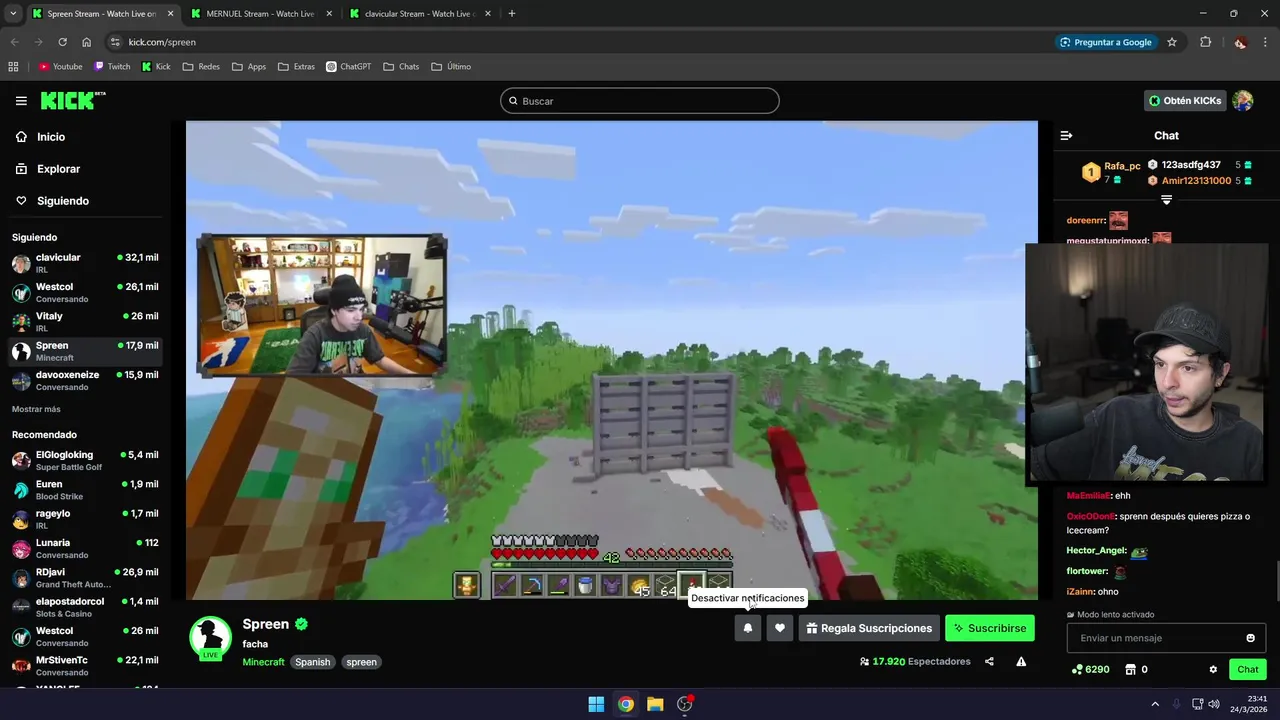Screen dimensions: 1280x720
Task: Click the report warning triangle icon
Action: point(1021,661)
